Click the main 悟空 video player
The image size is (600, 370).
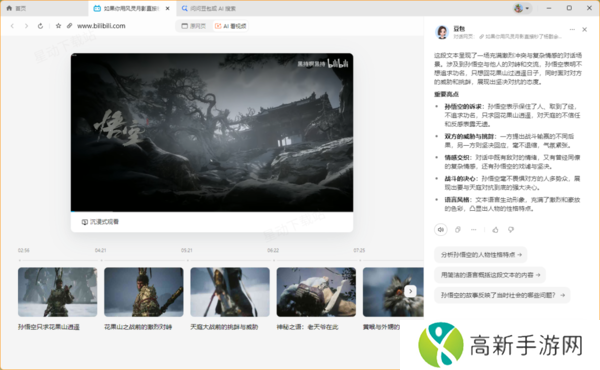point(212,132)
